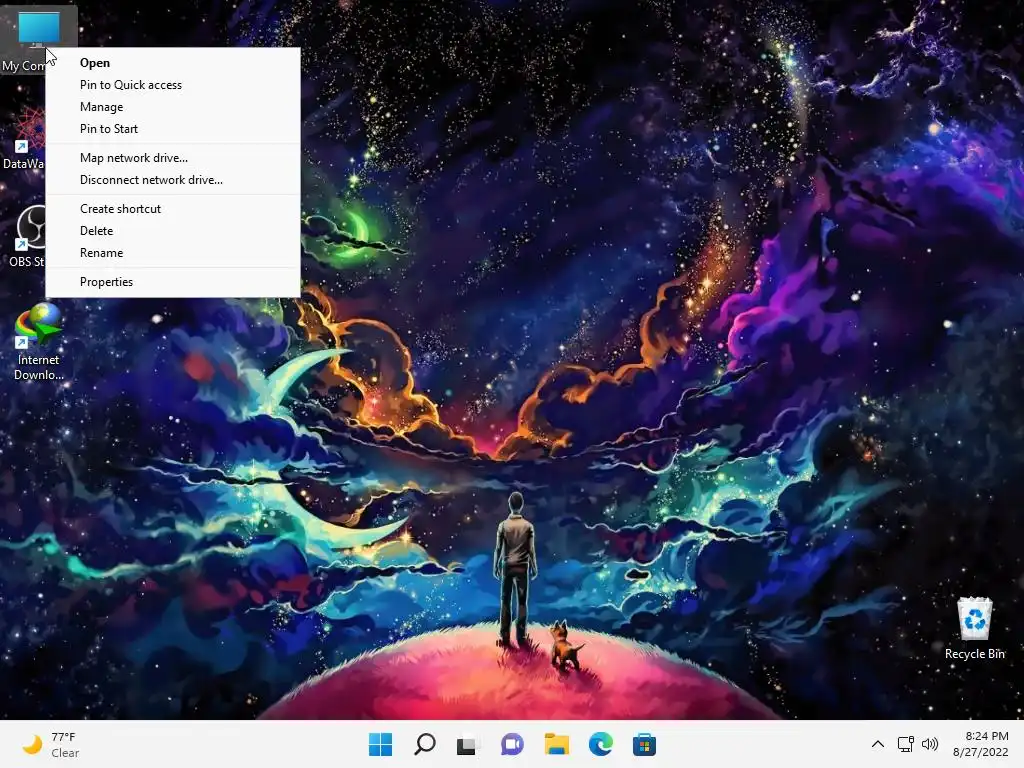Open the weather widget showing 77°F

coord(51,744)
